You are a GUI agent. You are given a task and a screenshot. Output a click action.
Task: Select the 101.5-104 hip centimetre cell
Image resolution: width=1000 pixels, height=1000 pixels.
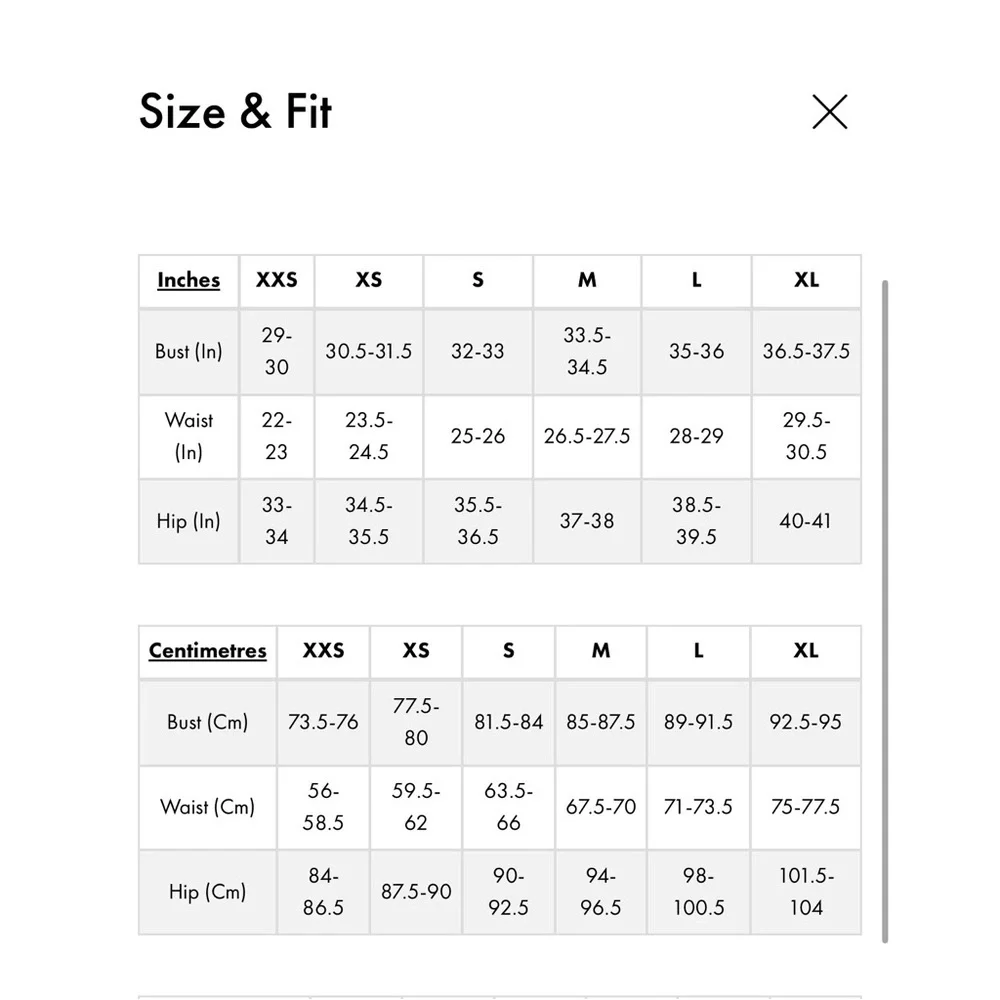tap(805, 892)
